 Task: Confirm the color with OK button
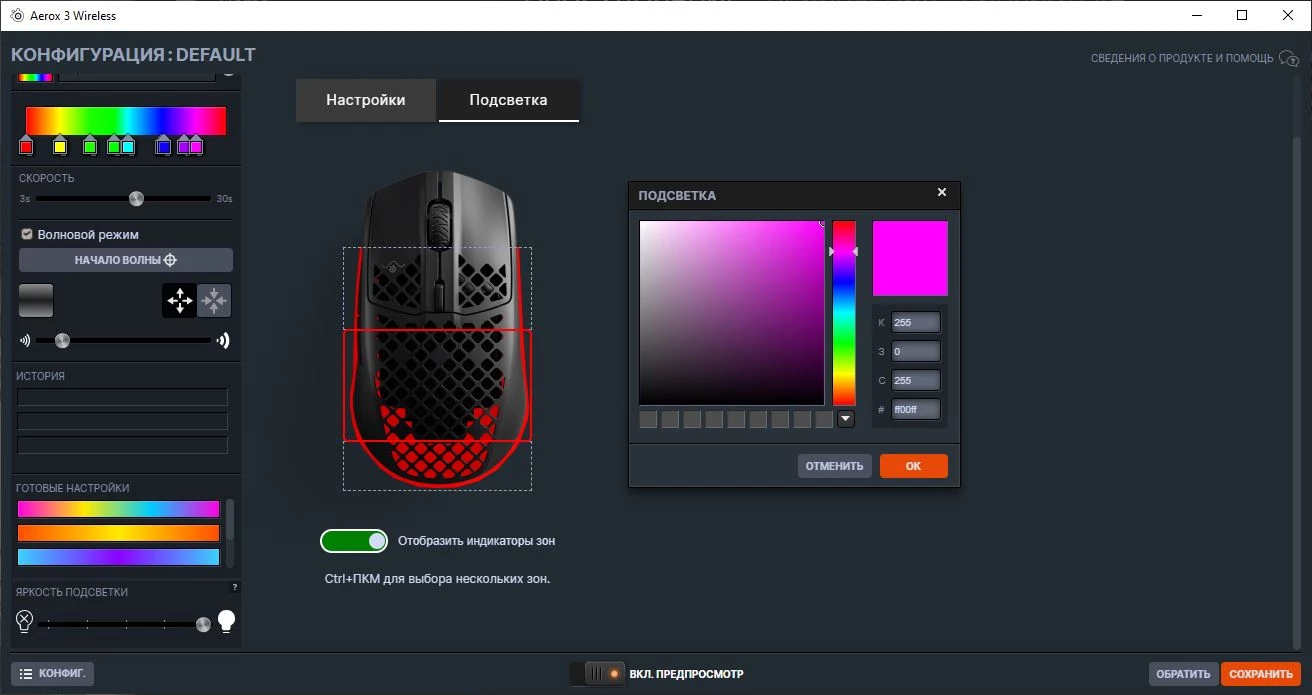913,466
